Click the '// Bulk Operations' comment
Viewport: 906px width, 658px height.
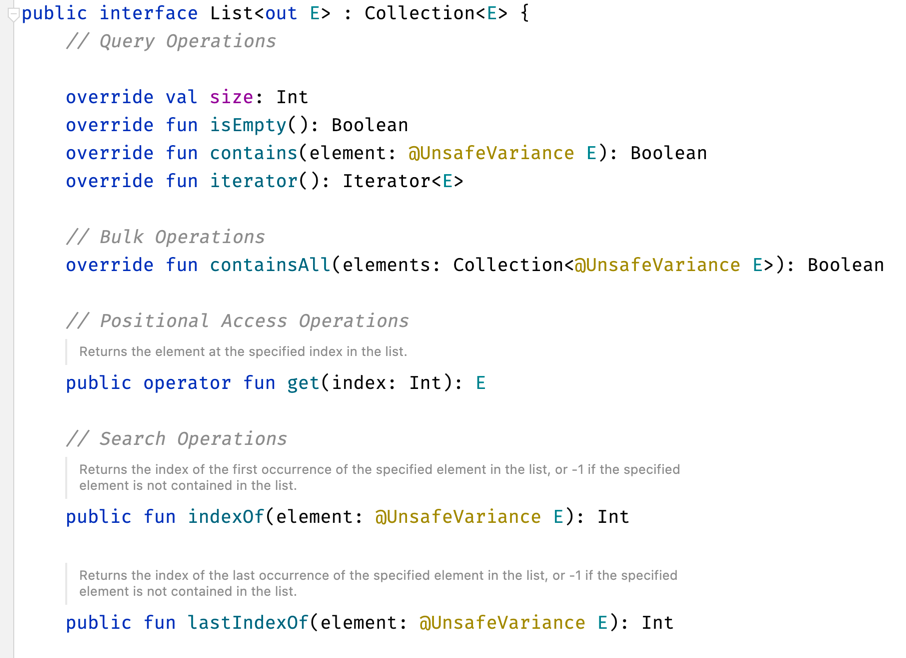point(165,237)
